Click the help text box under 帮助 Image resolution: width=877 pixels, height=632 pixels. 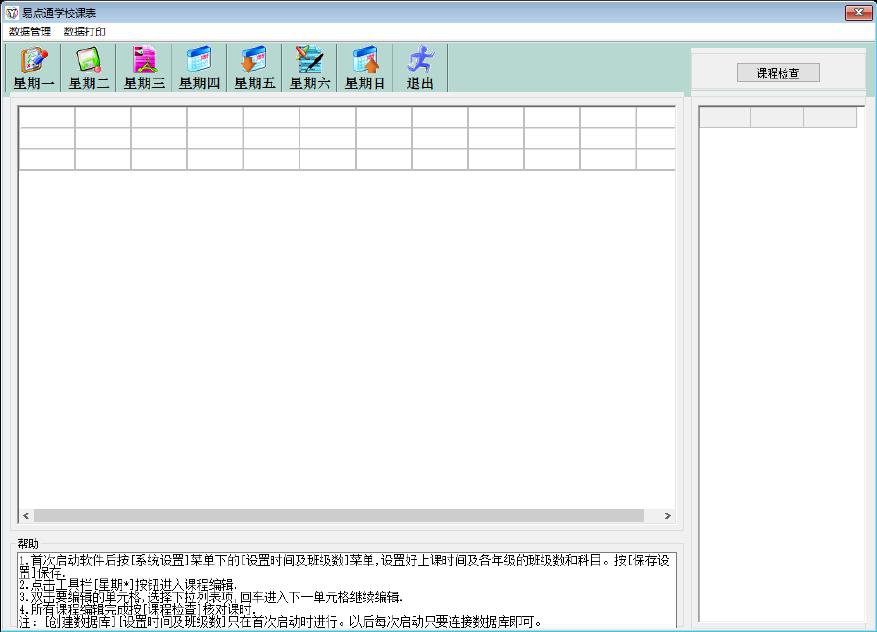click(x=346, y=589)
